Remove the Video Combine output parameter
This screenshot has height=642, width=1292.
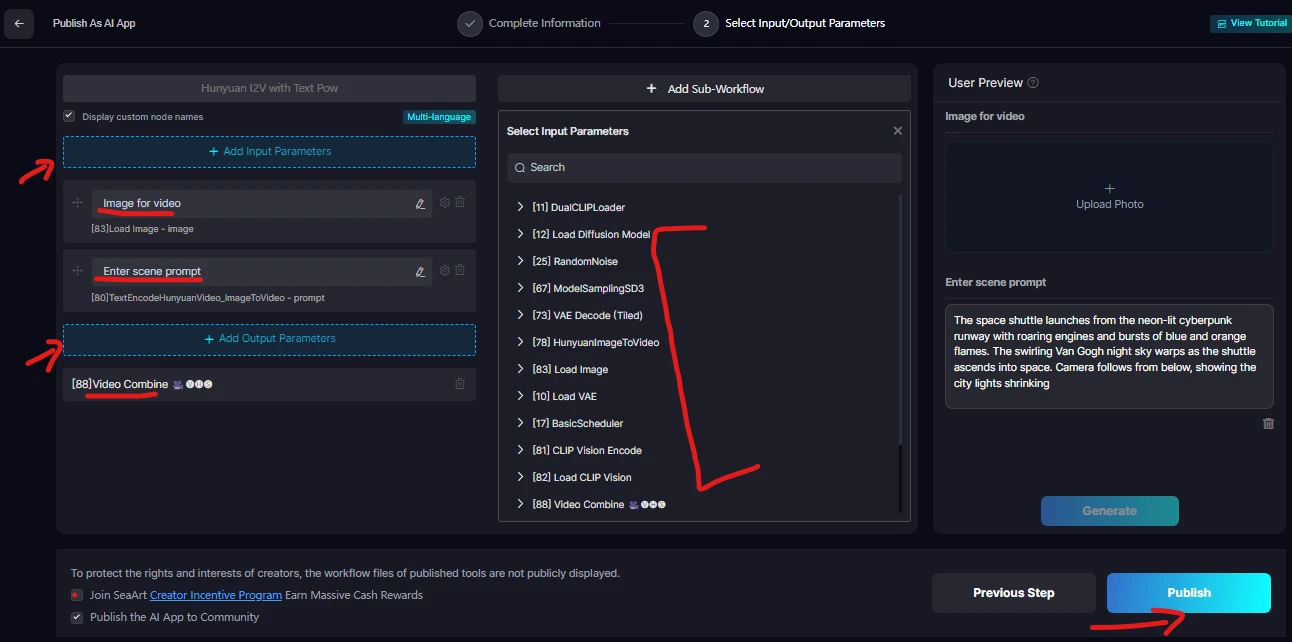point(460,384)
